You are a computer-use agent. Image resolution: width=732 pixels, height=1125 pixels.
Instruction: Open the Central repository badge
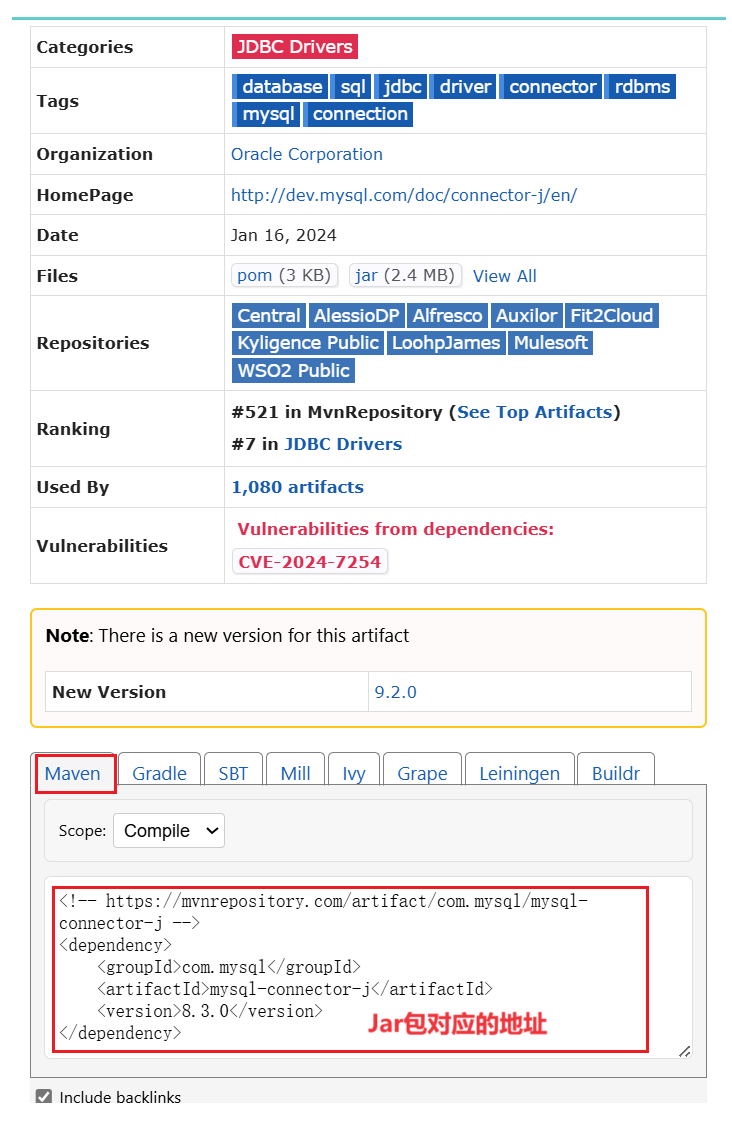[268, 316]
